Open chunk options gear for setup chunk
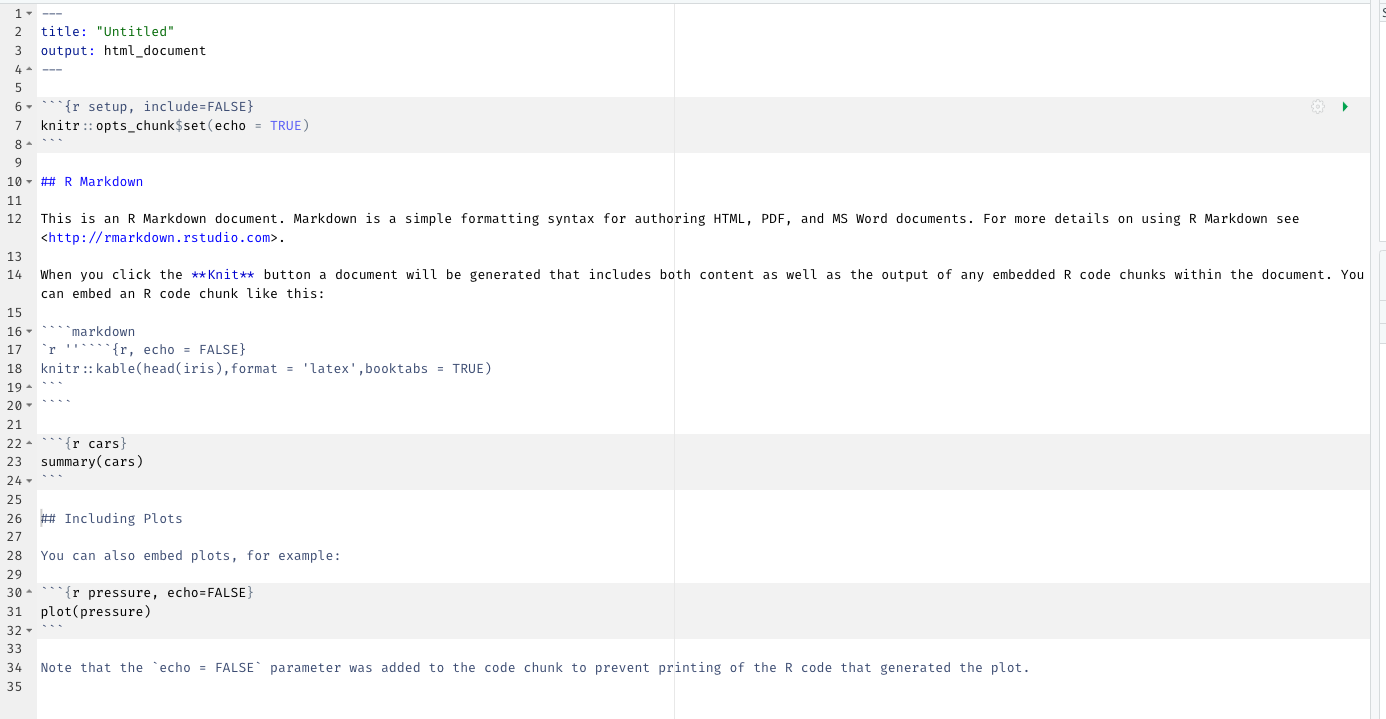Viewport: 1386px width, 719px height. (1318, 106)
